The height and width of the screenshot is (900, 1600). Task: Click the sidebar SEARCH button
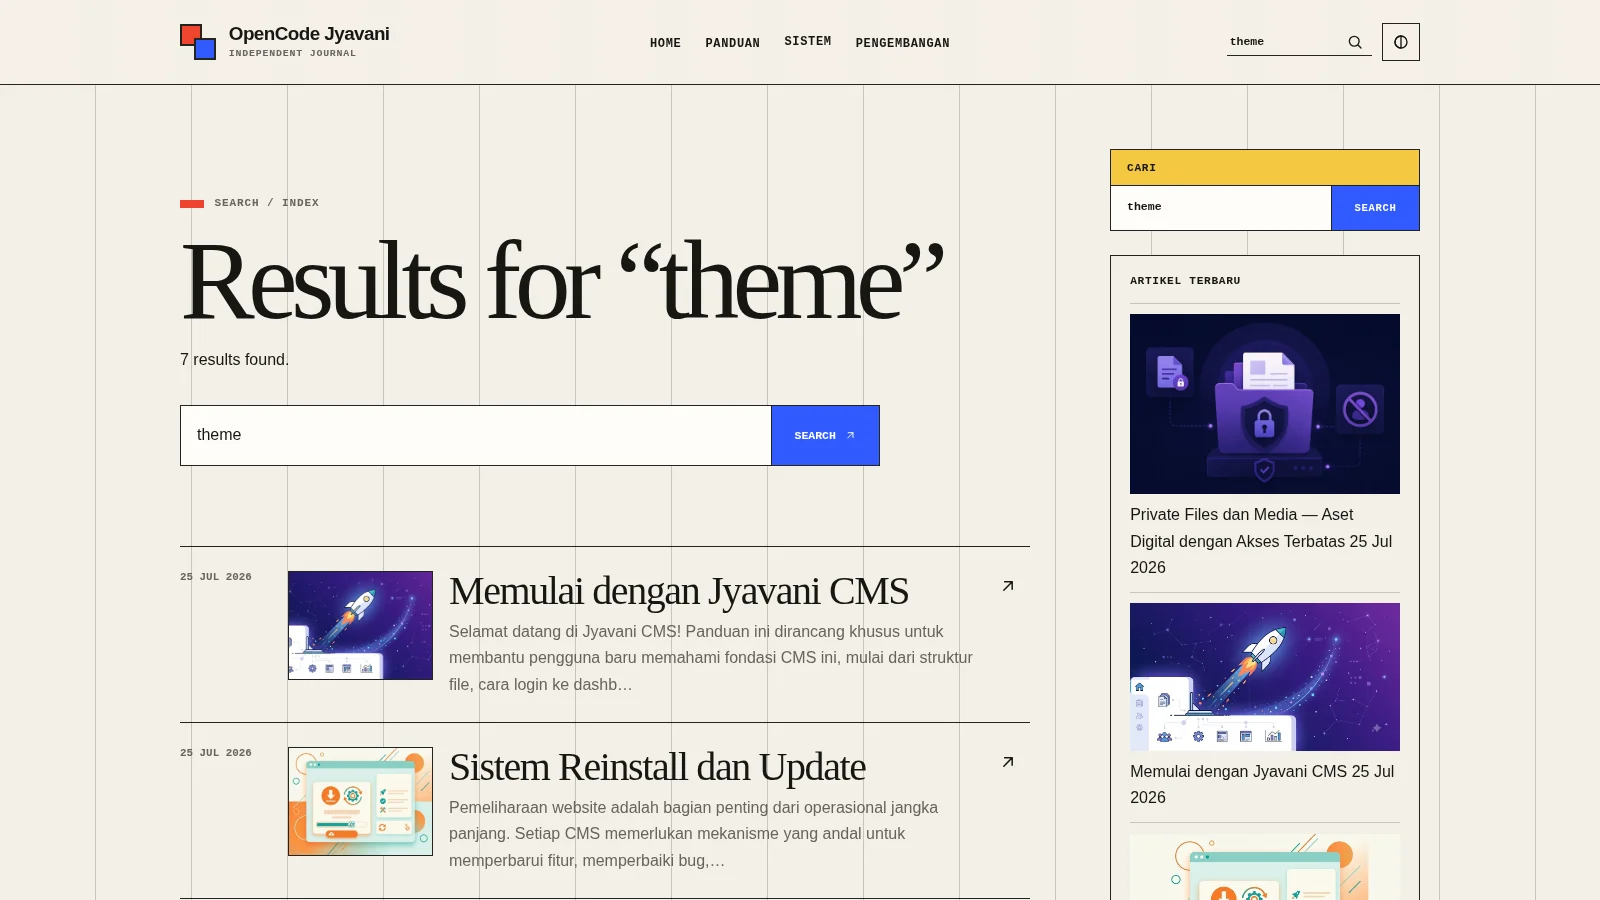(x=1375, y=208)
